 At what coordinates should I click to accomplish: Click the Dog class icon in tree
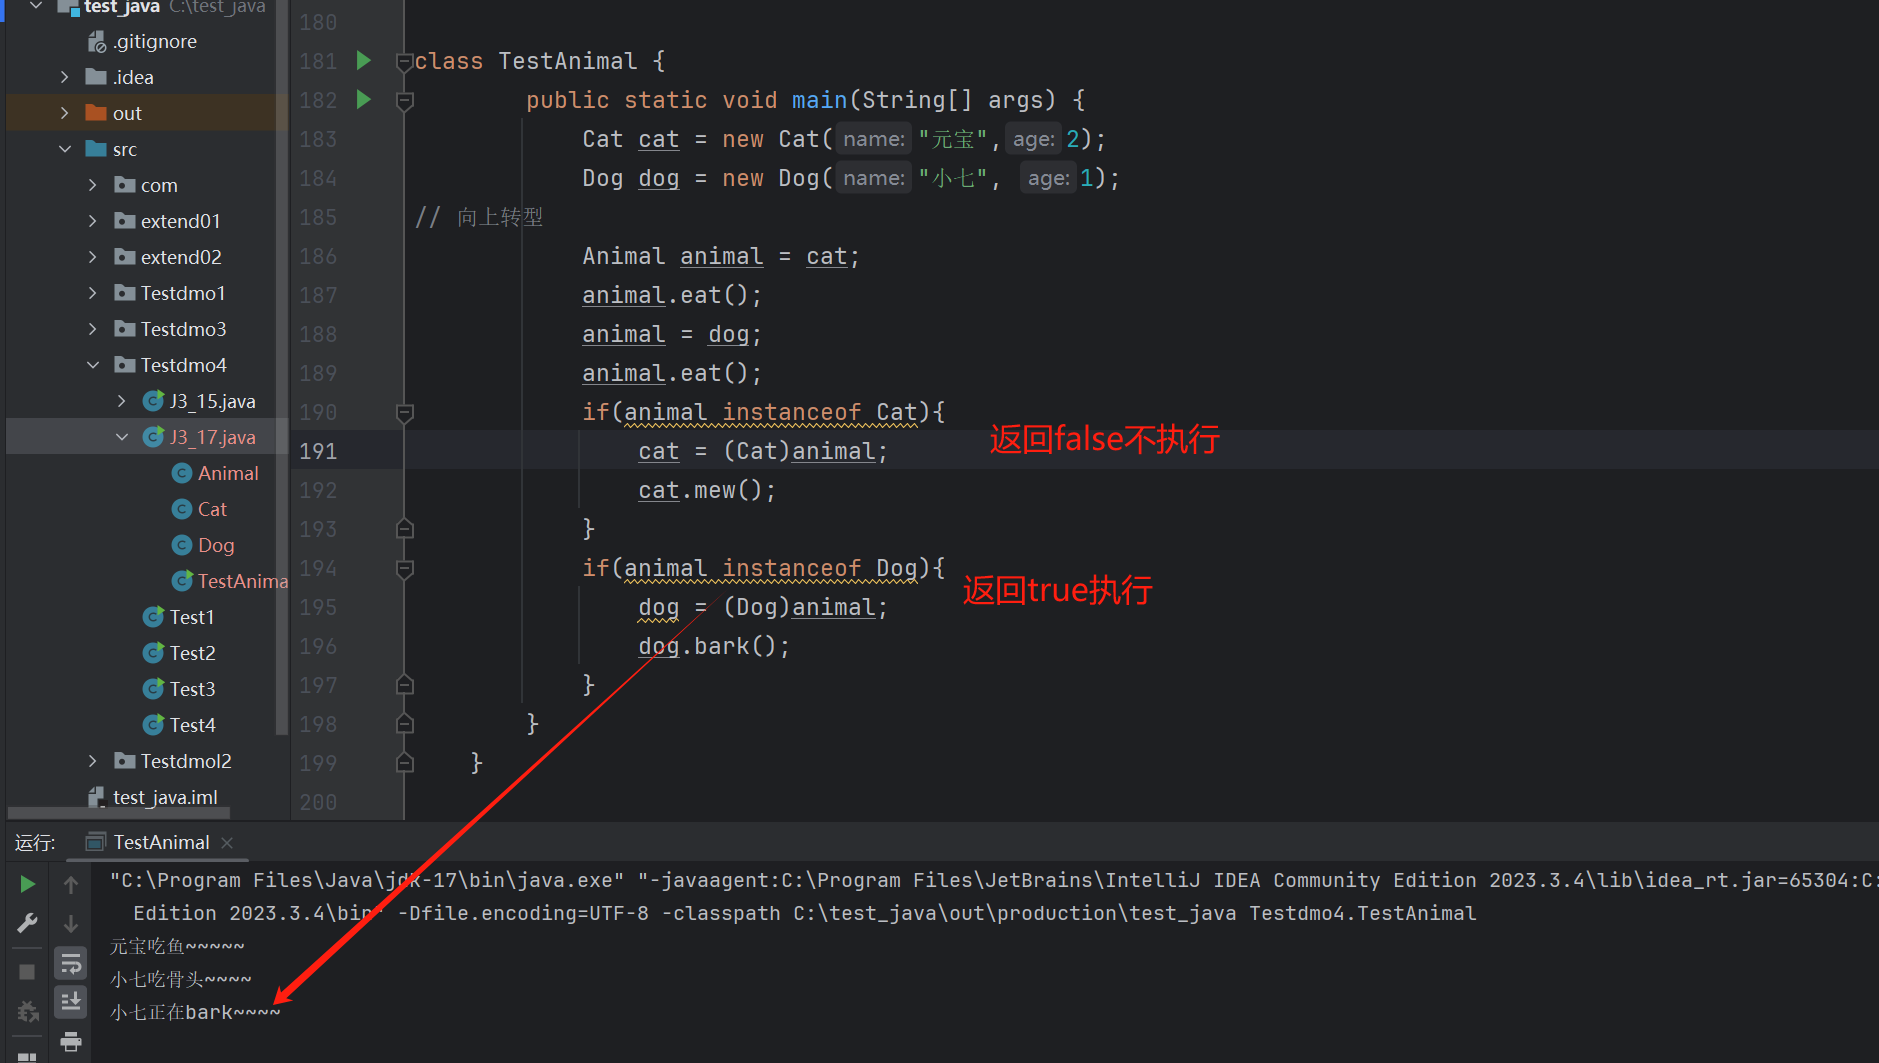[182, 545]
